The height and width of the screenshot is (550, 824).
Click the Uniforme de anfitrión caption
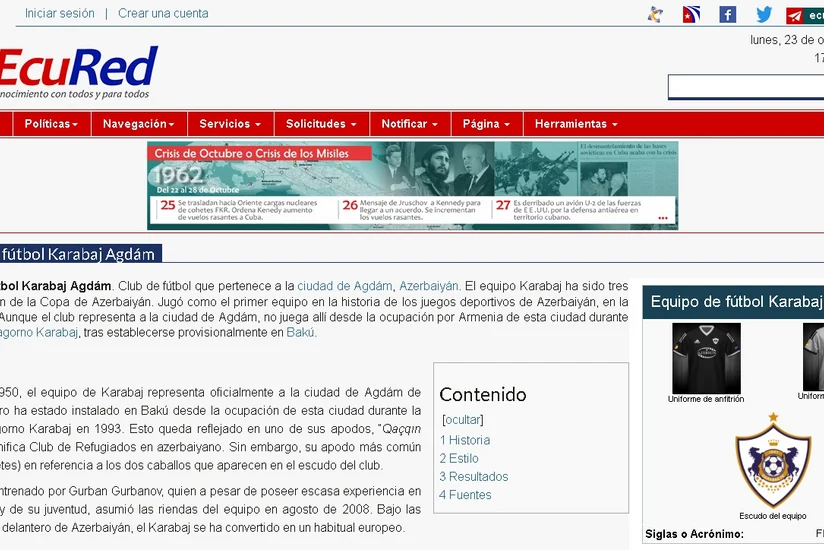point(706,399)
